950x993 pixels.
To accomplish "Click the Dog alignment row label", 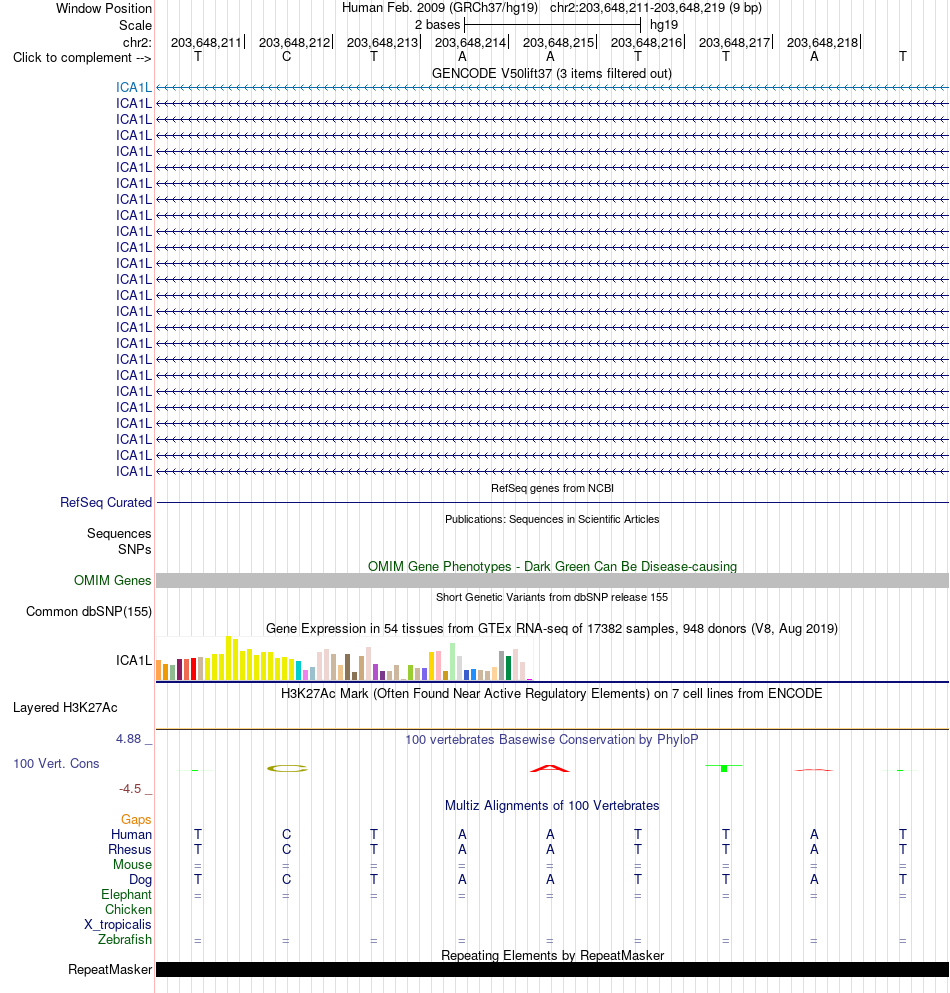I will 141,880.
